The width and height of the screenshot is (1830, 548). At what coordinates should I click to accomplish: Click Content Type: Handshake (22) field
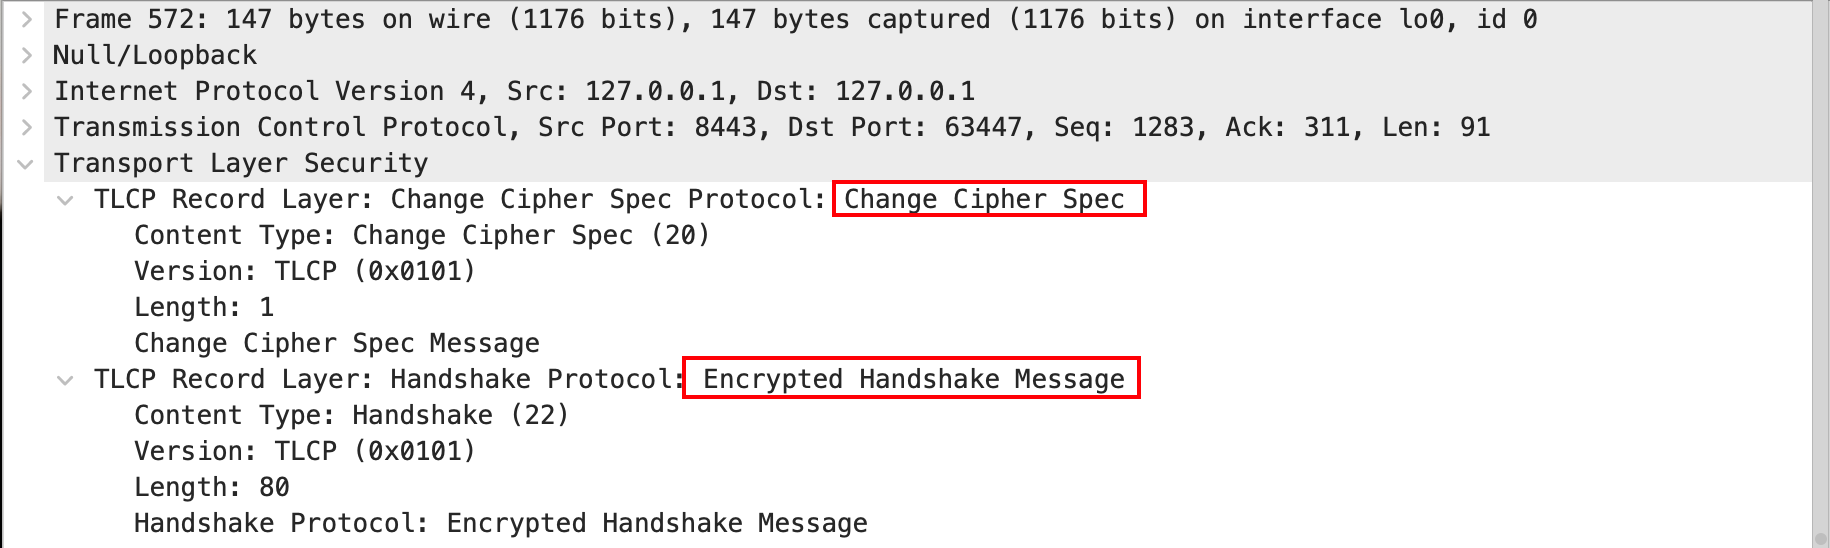click(x=351, y=415)
